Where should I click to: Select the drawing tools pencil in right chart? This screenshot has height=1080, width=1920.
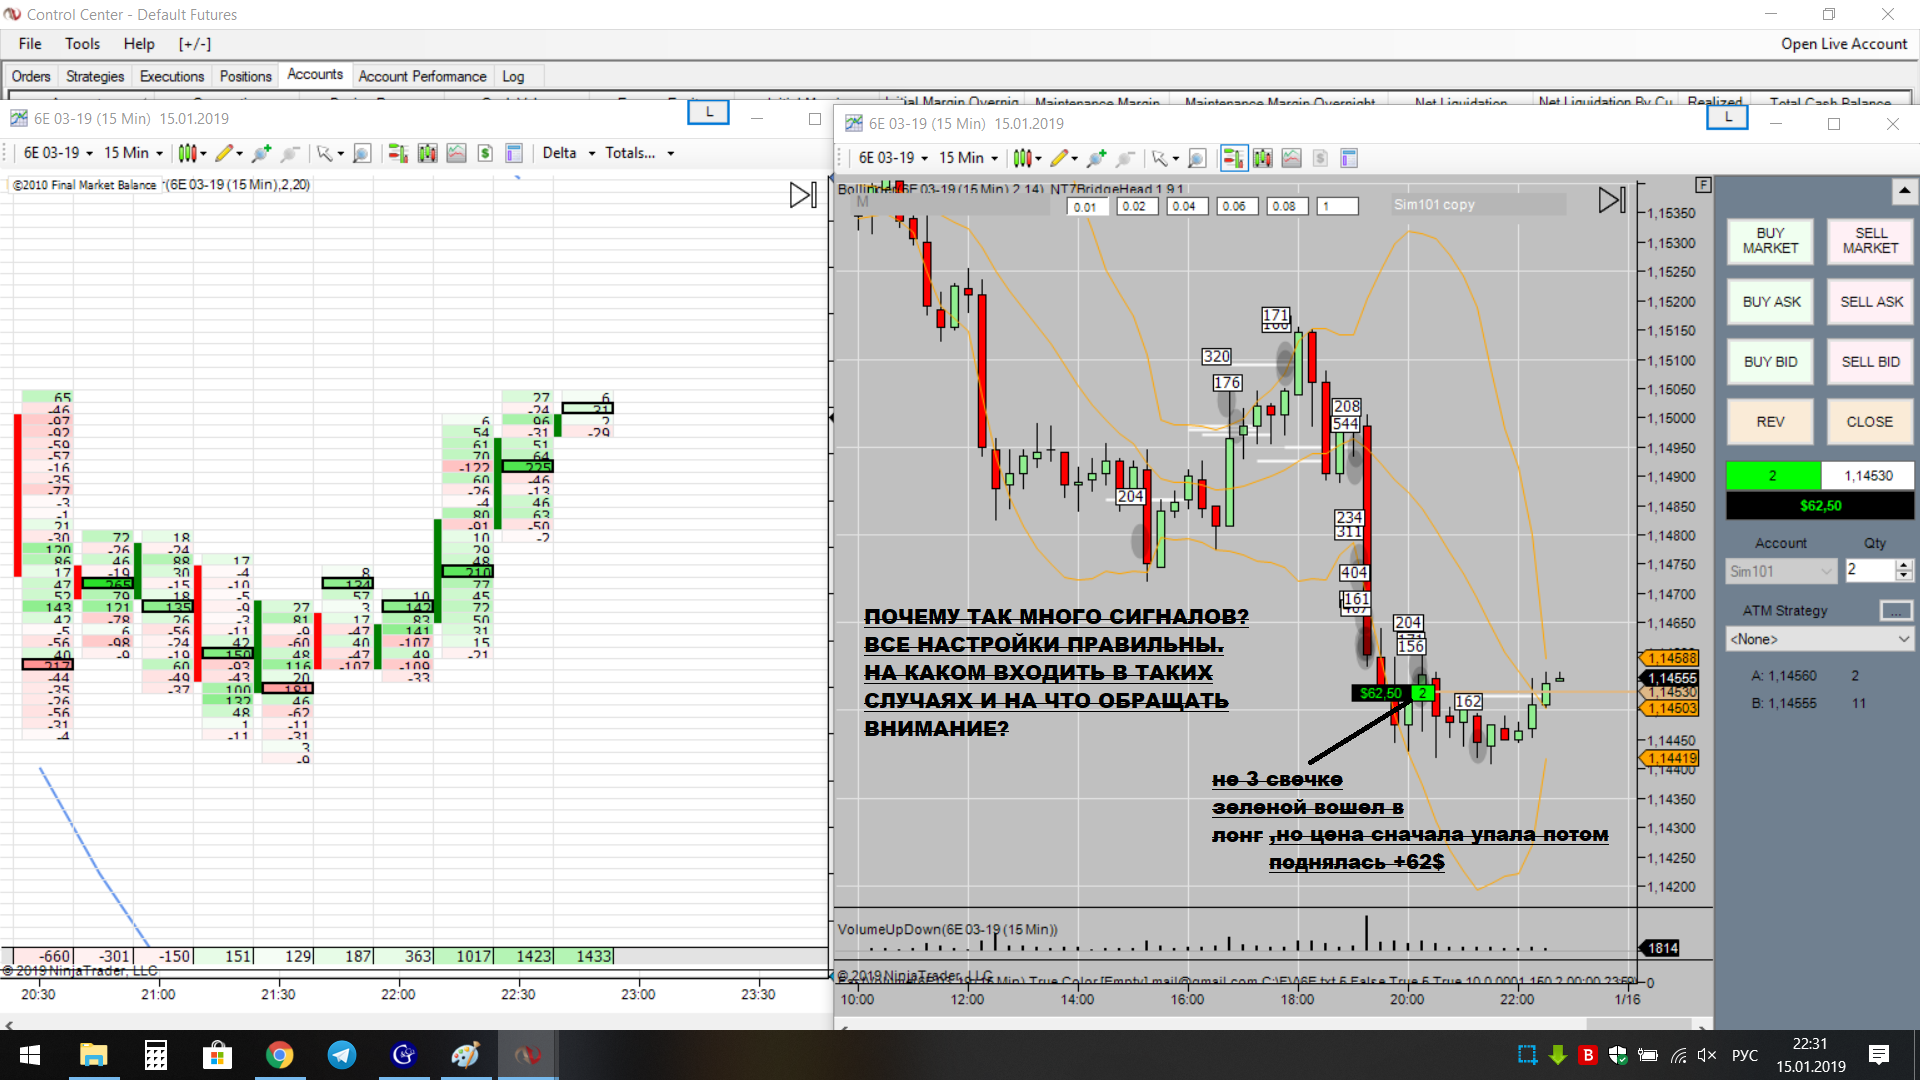click(1060, 158)
